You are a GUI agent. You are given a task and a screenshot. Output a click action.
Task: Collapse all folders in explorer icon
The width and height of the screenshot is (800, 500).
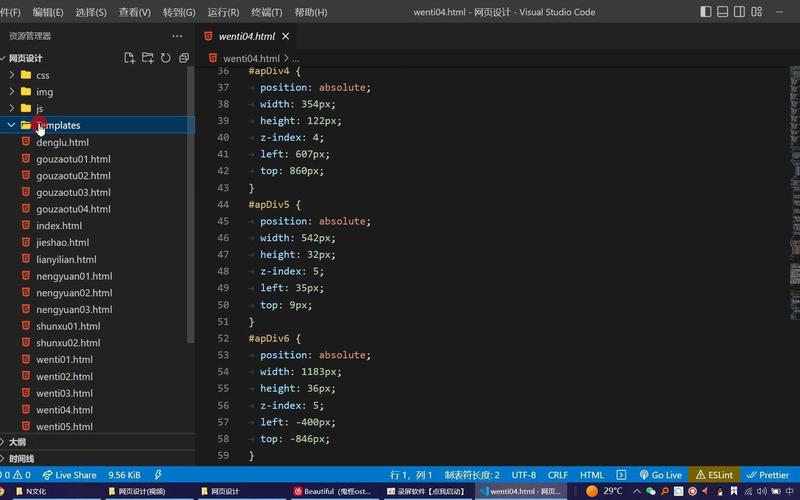tap(184, 58)
